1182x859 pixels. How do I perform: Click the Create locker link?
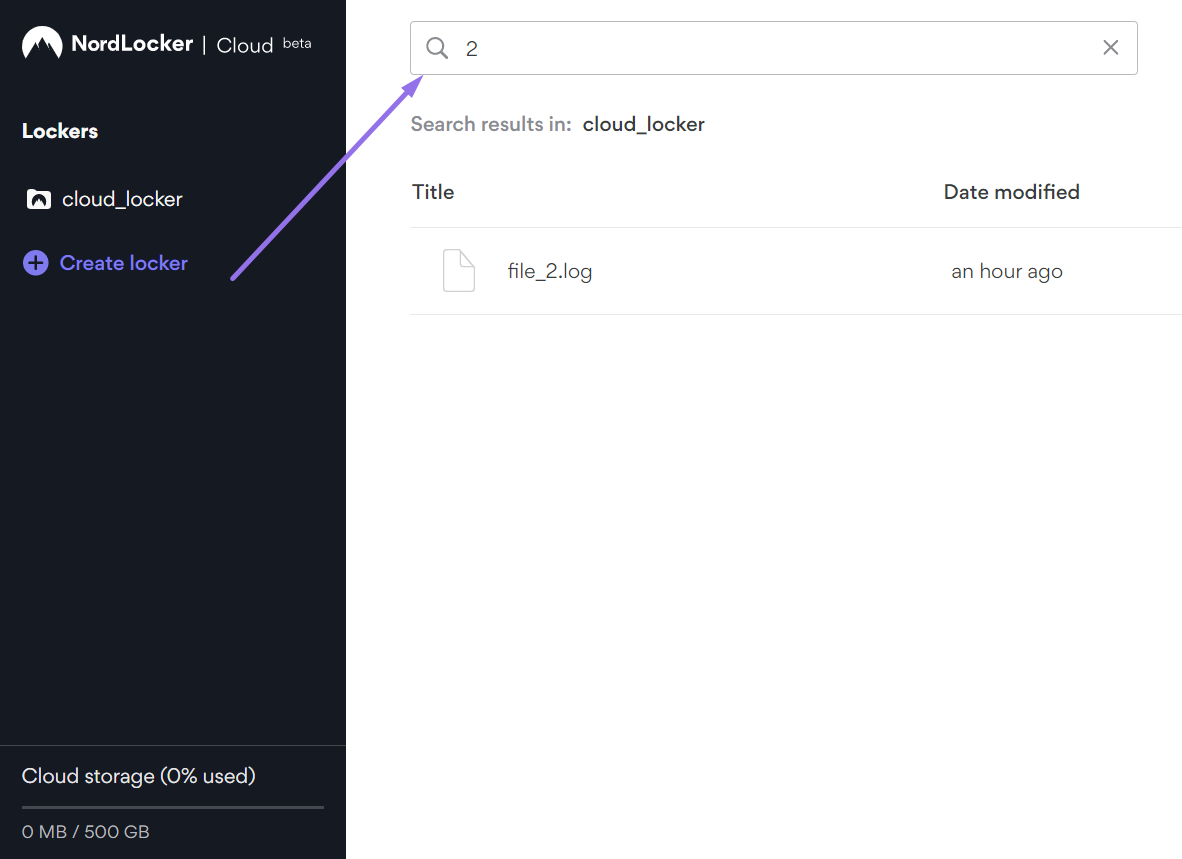tap(124, 263)
